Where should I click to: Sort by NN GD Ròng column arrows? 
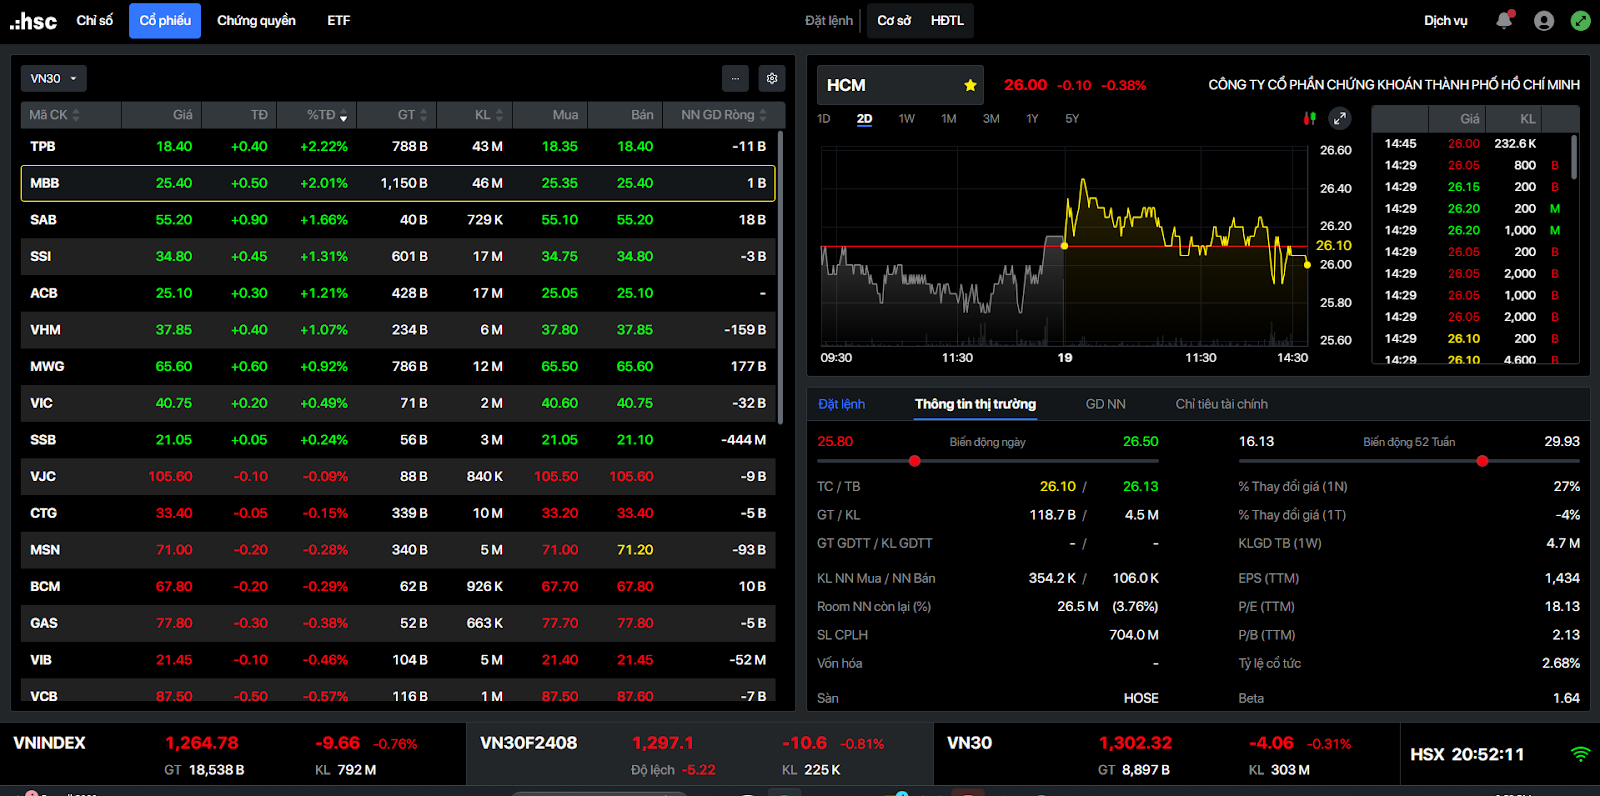[763, 115]
